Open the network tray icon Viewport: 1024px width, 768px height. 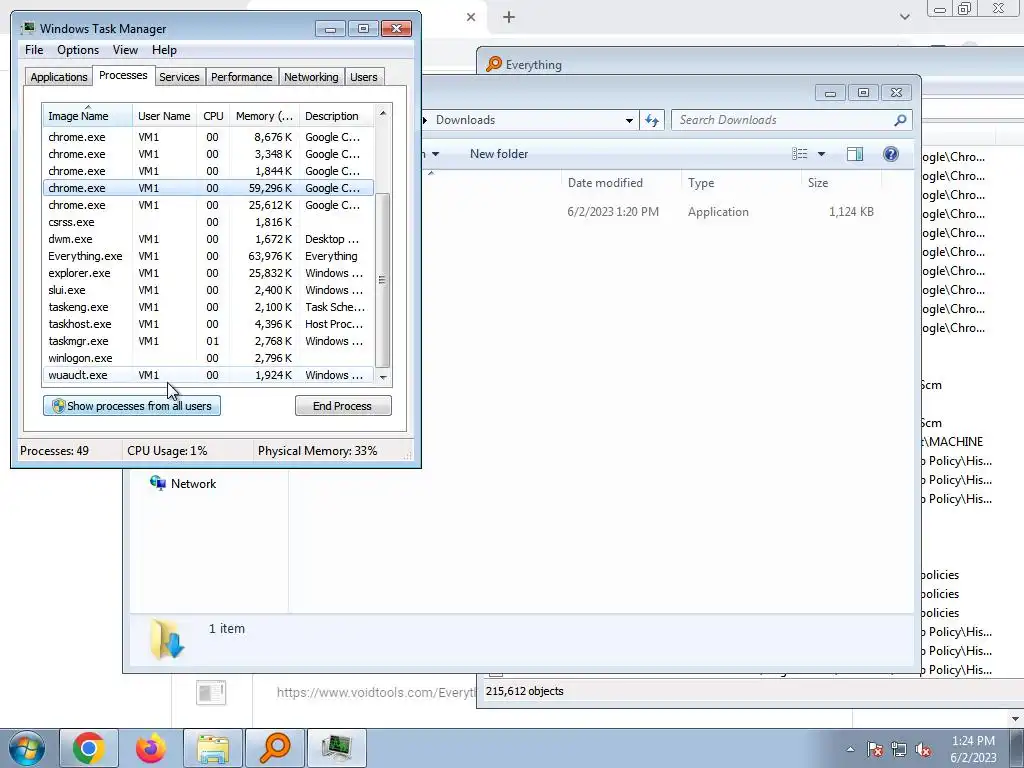click(899, 749)
